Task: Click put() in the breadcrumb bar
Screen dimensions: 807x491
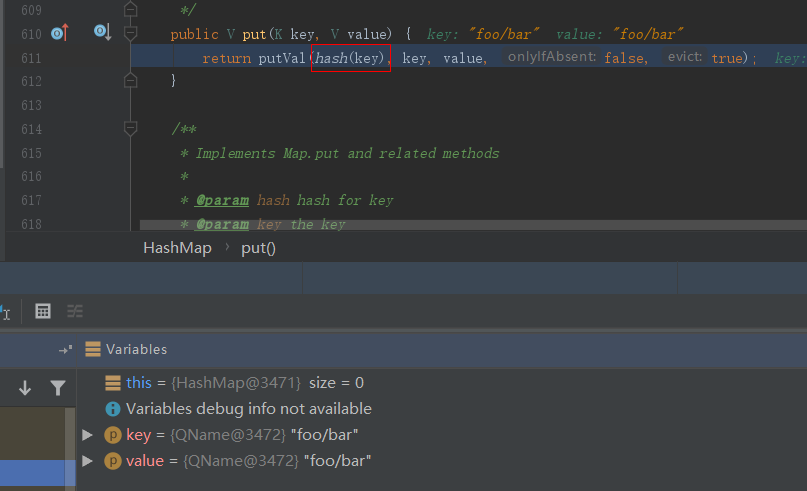Action: pos(258,248)
